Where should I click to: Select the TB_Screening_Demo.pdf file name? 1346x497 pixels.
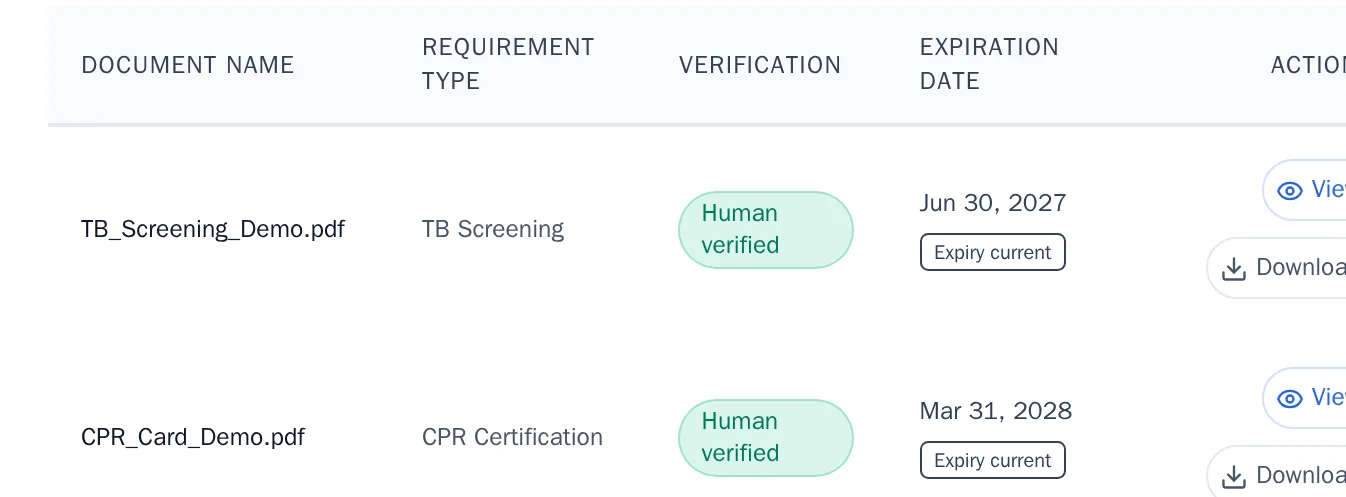(213, 230)
